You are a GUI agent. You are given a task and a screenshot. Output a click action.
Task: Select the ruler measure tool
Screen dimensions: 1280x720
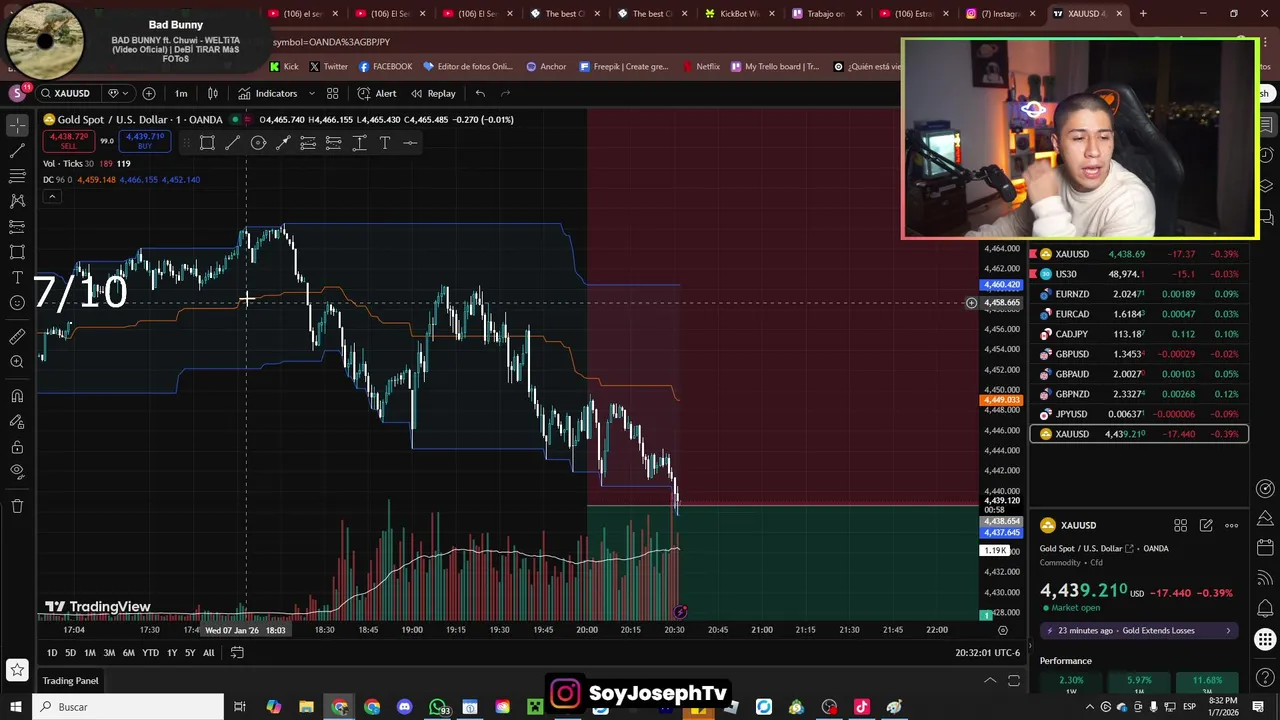pos(17,336)
